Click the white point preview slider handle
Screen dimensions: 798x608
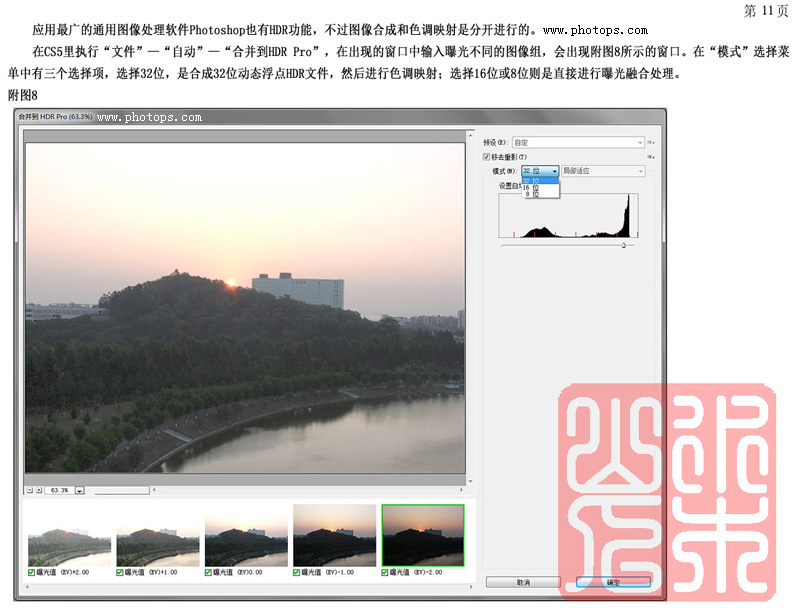[x=623, y=246]
